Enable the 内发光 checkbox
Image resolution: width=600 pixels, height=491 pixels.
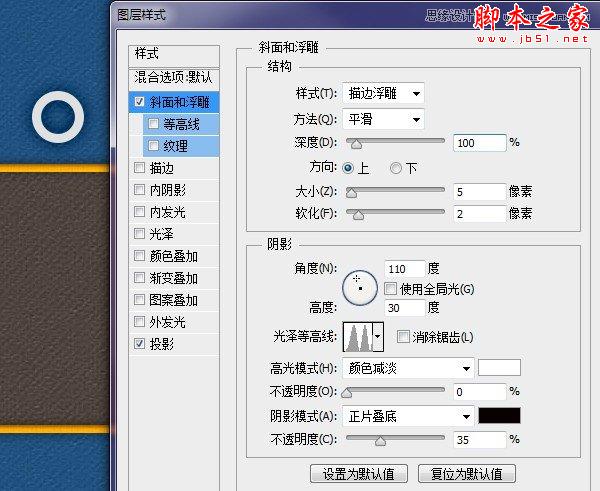pyautogui.click(x=139, y=212)
